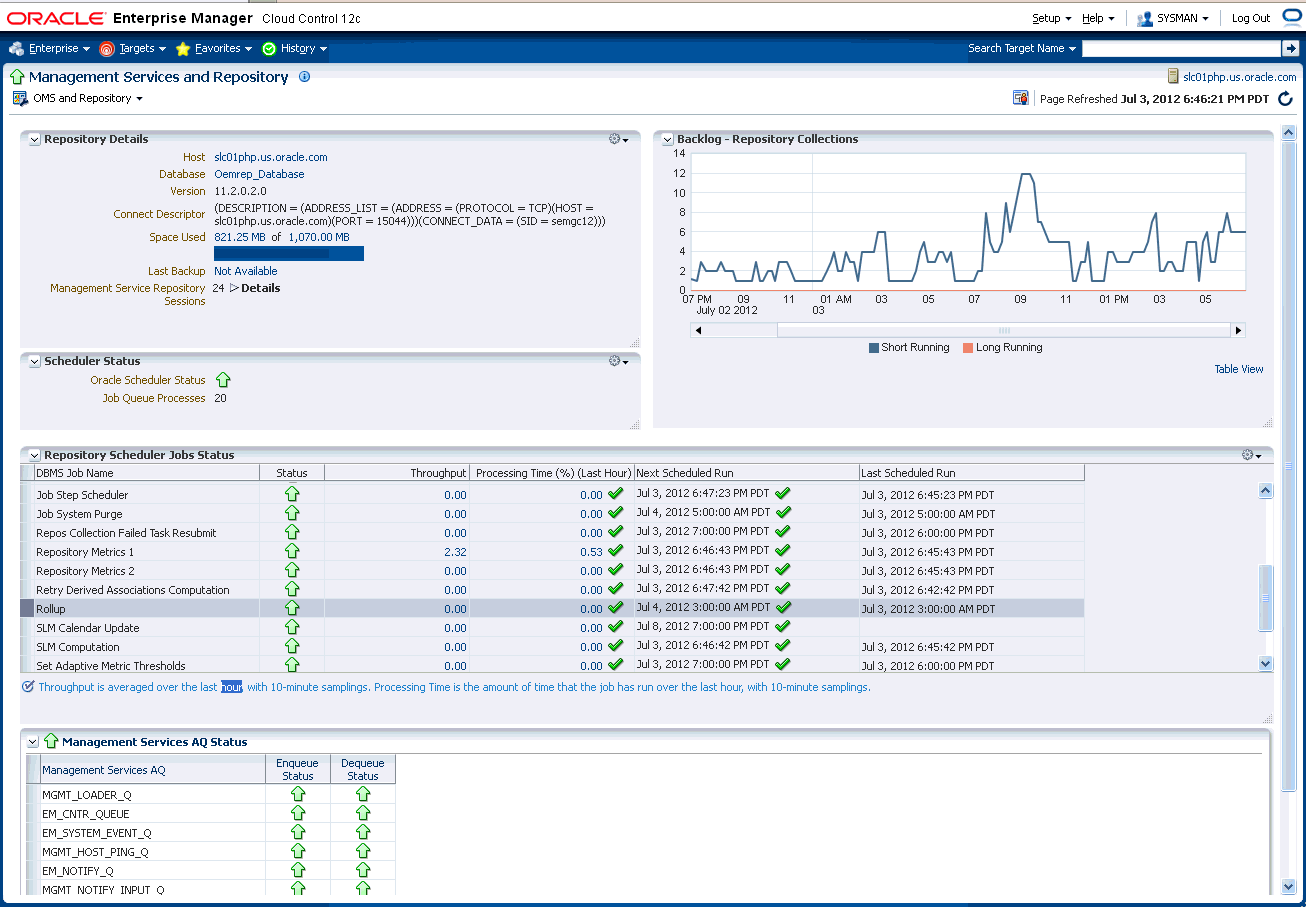Select the Rollup job row
This screenshot has width=1306, height=907.
point(552,609)
